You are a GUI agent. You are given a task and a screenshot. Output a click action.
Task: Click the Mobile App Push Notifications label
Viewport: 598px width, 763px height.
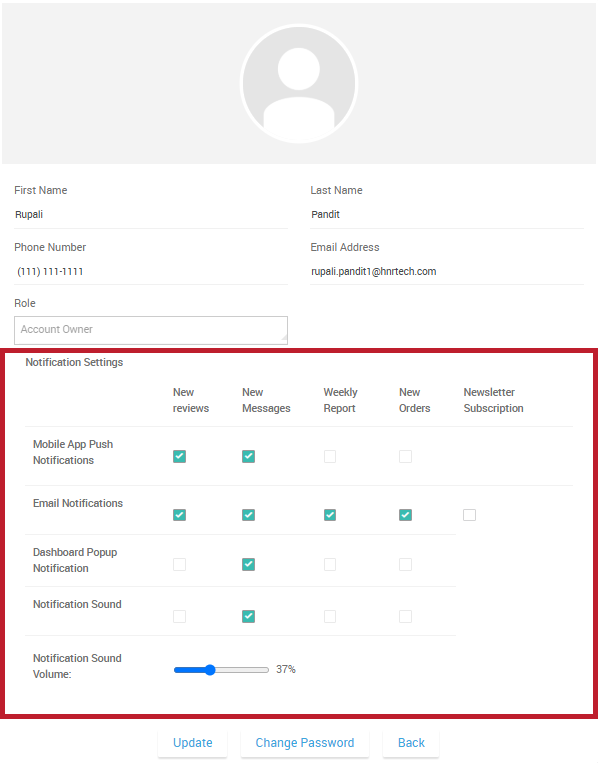[x=73, y=452]
